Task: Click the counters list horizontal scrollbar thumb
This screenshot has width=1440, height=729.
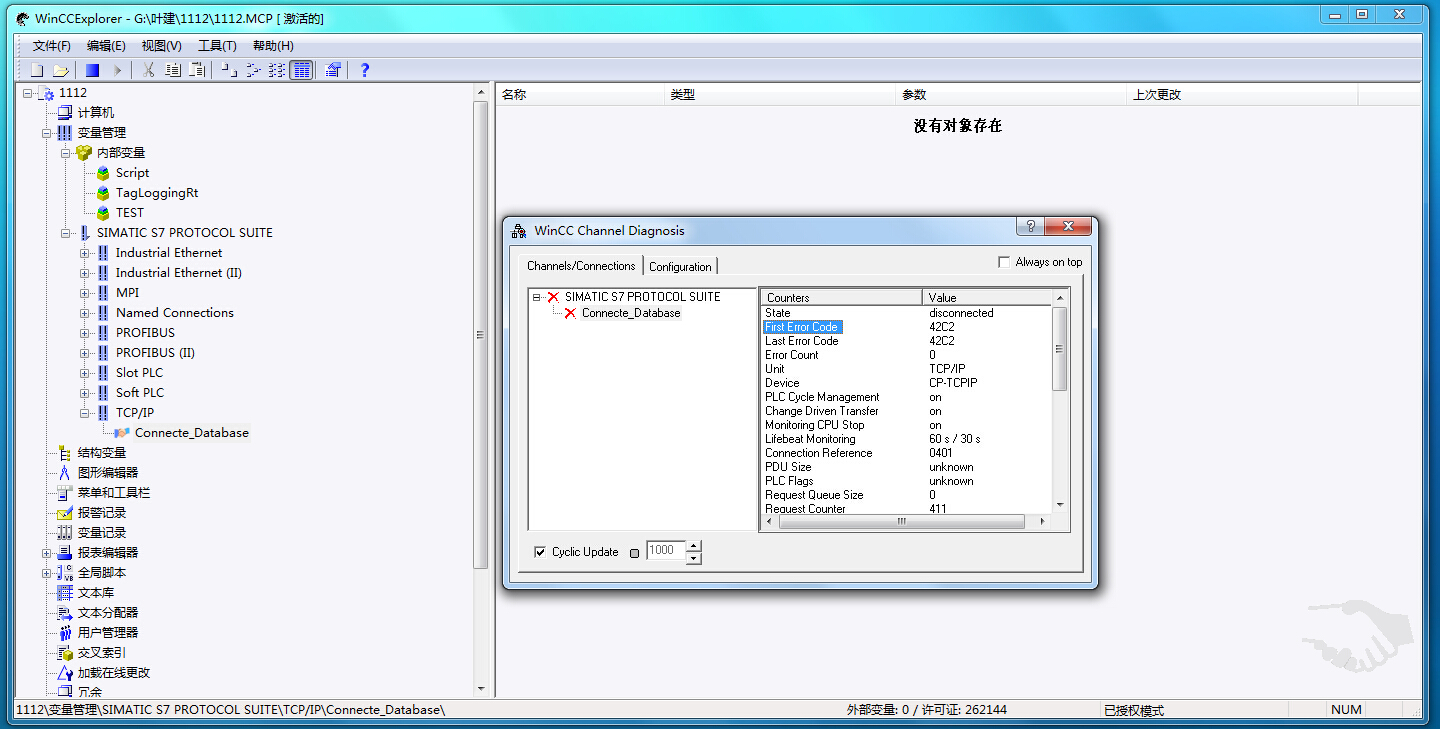Action: (901, 521)
